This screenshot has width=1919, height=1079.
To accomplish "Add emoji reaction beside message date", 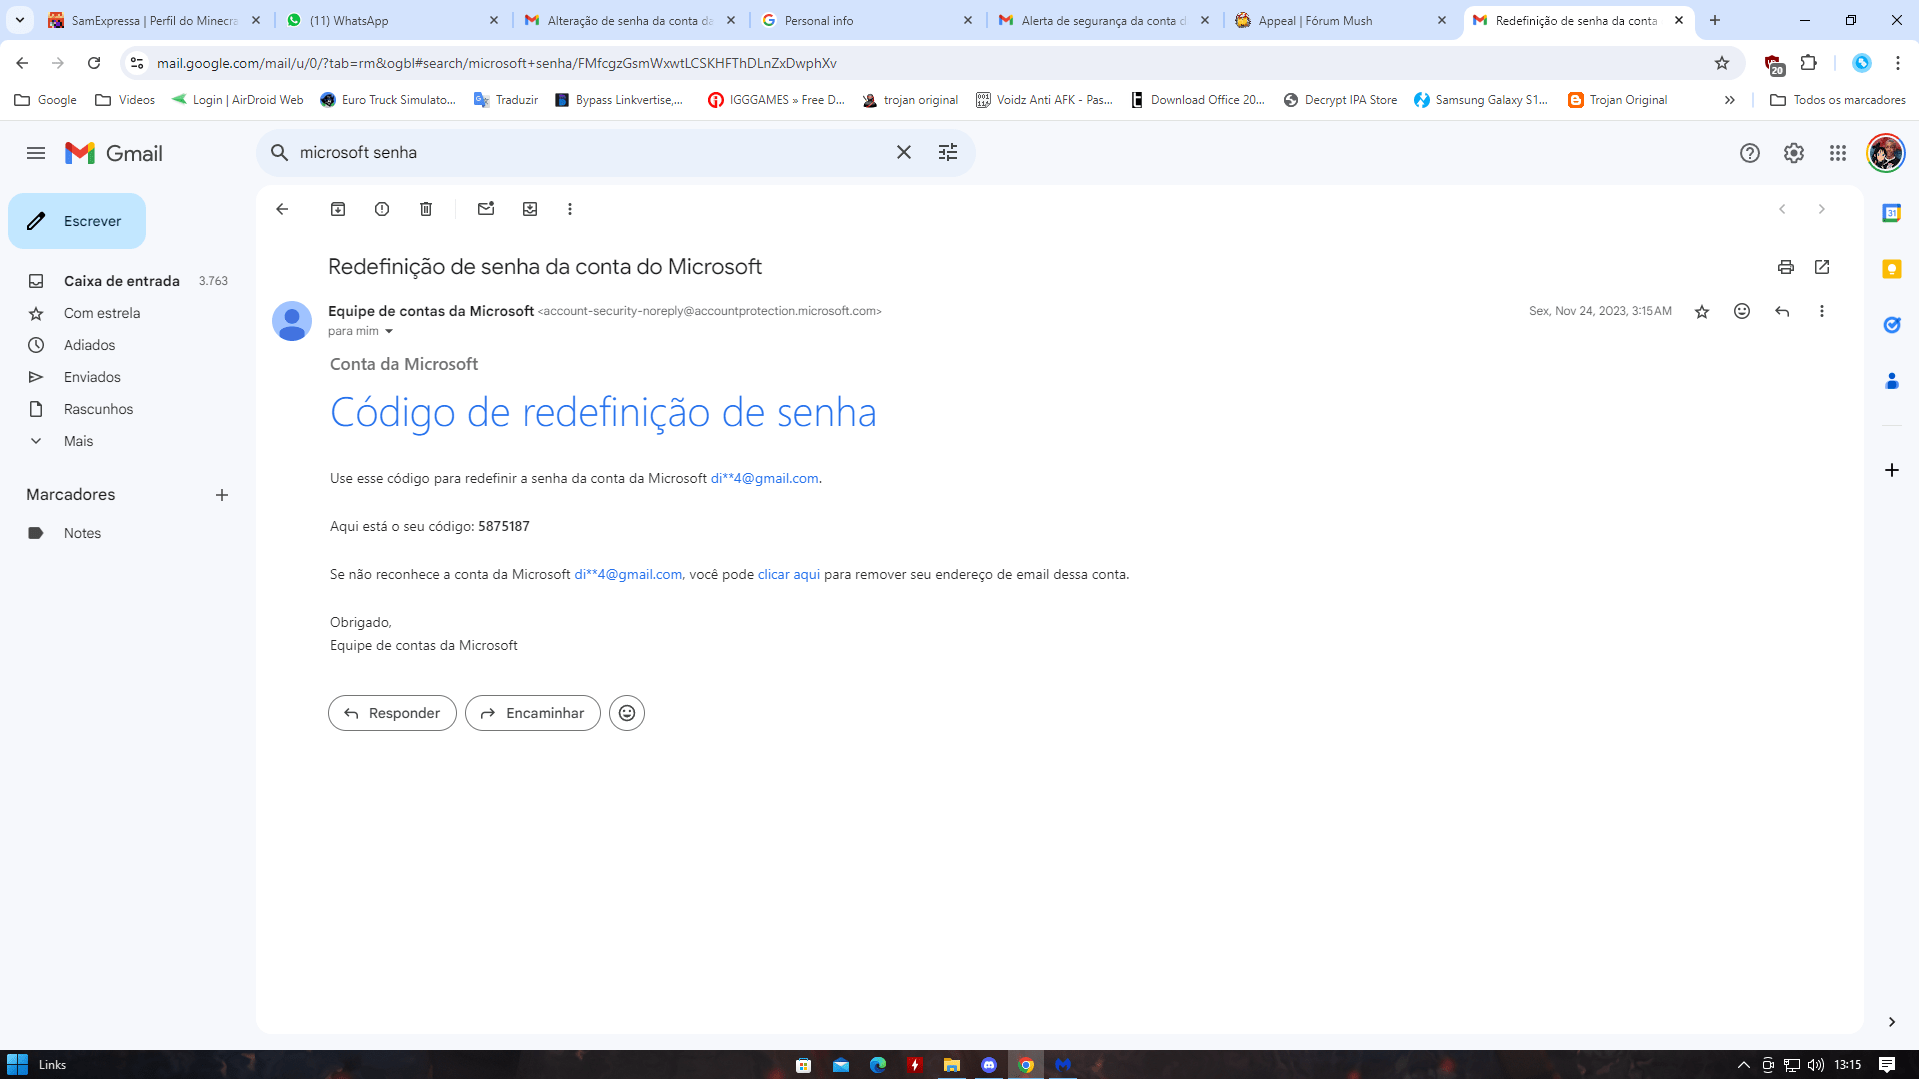I will point(1742,312).
